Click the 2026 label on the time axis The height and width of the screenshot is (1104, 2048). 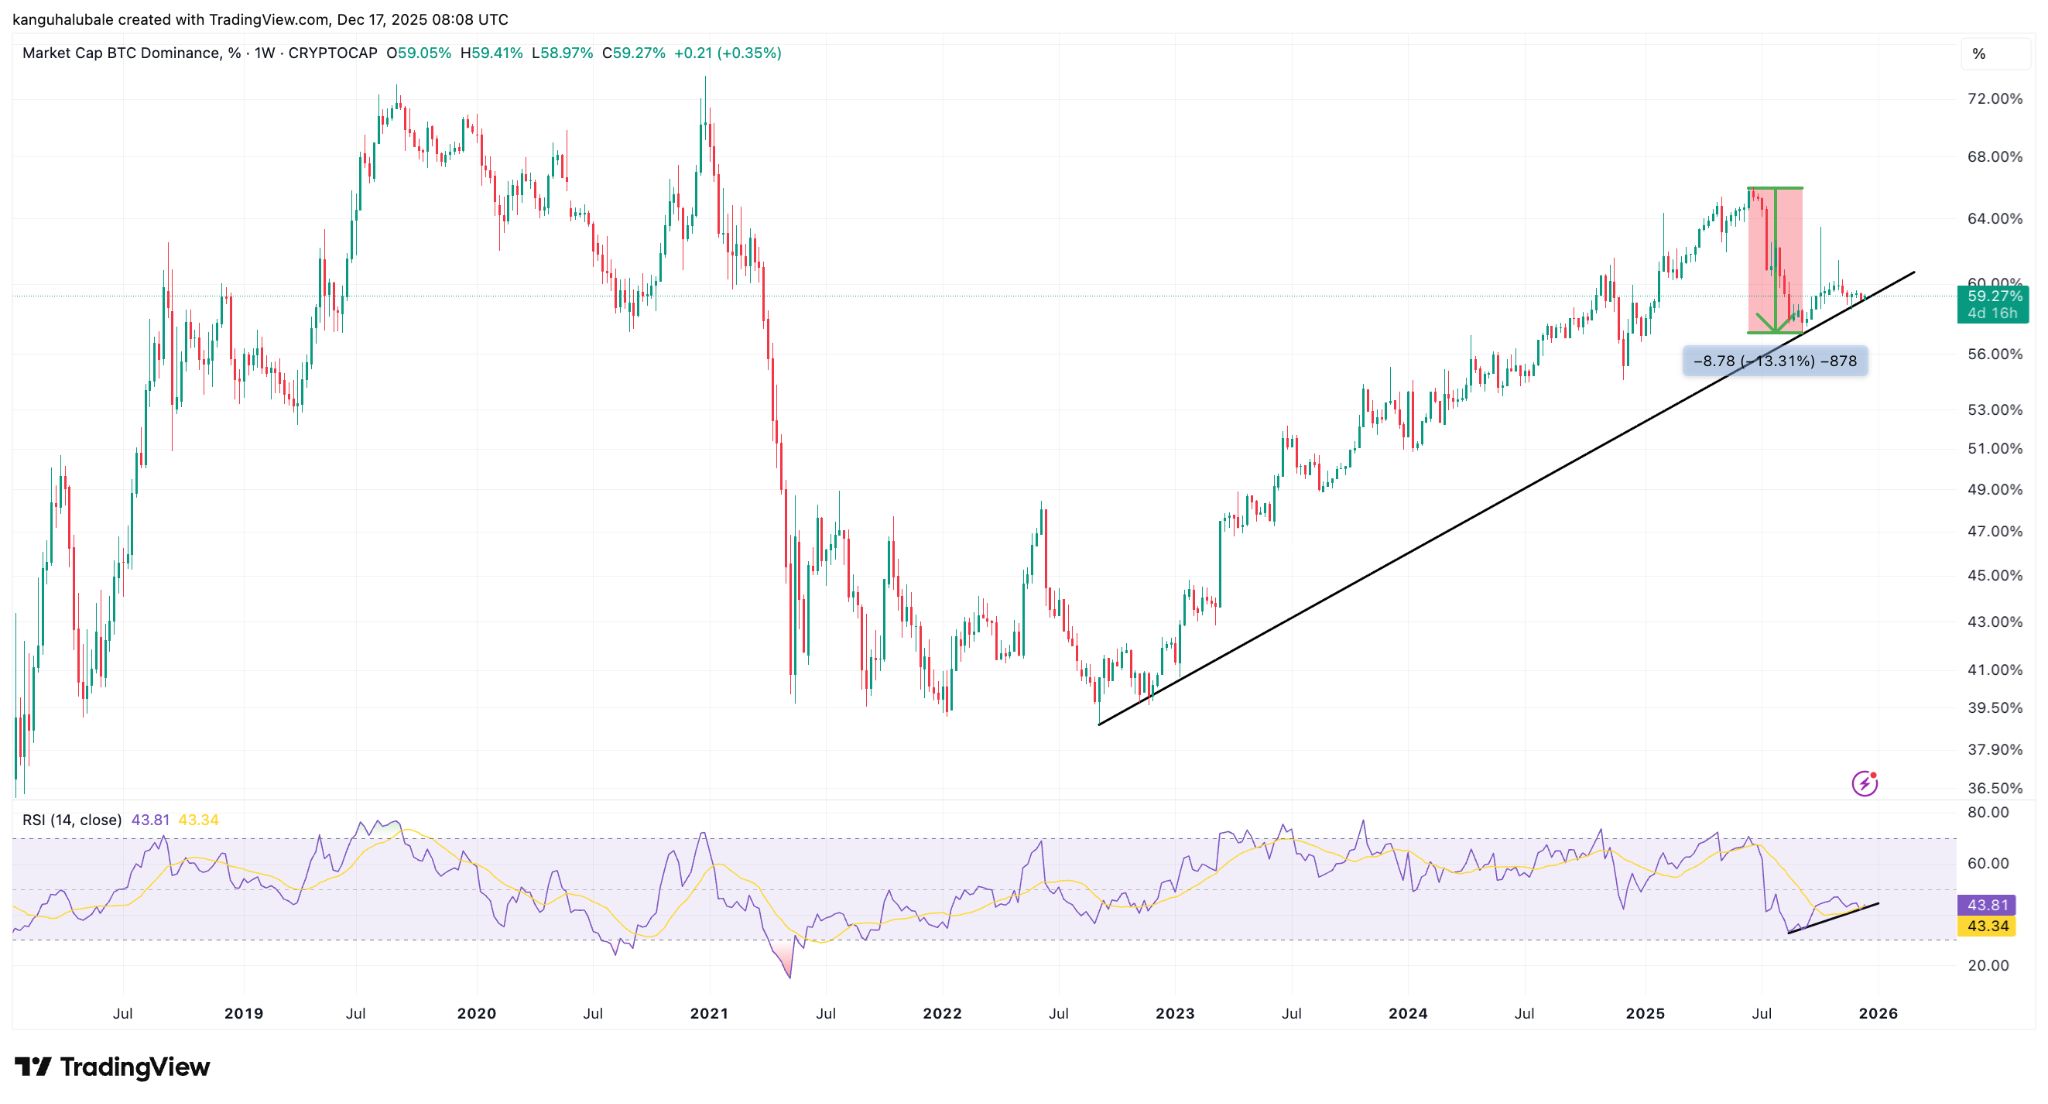click(1877, 1013)
